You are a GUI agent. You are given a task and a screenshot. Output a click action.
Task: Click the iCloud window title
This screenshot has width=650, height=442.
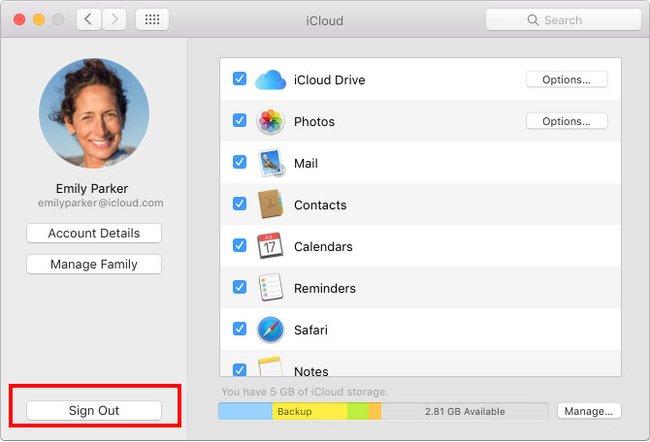325,21
